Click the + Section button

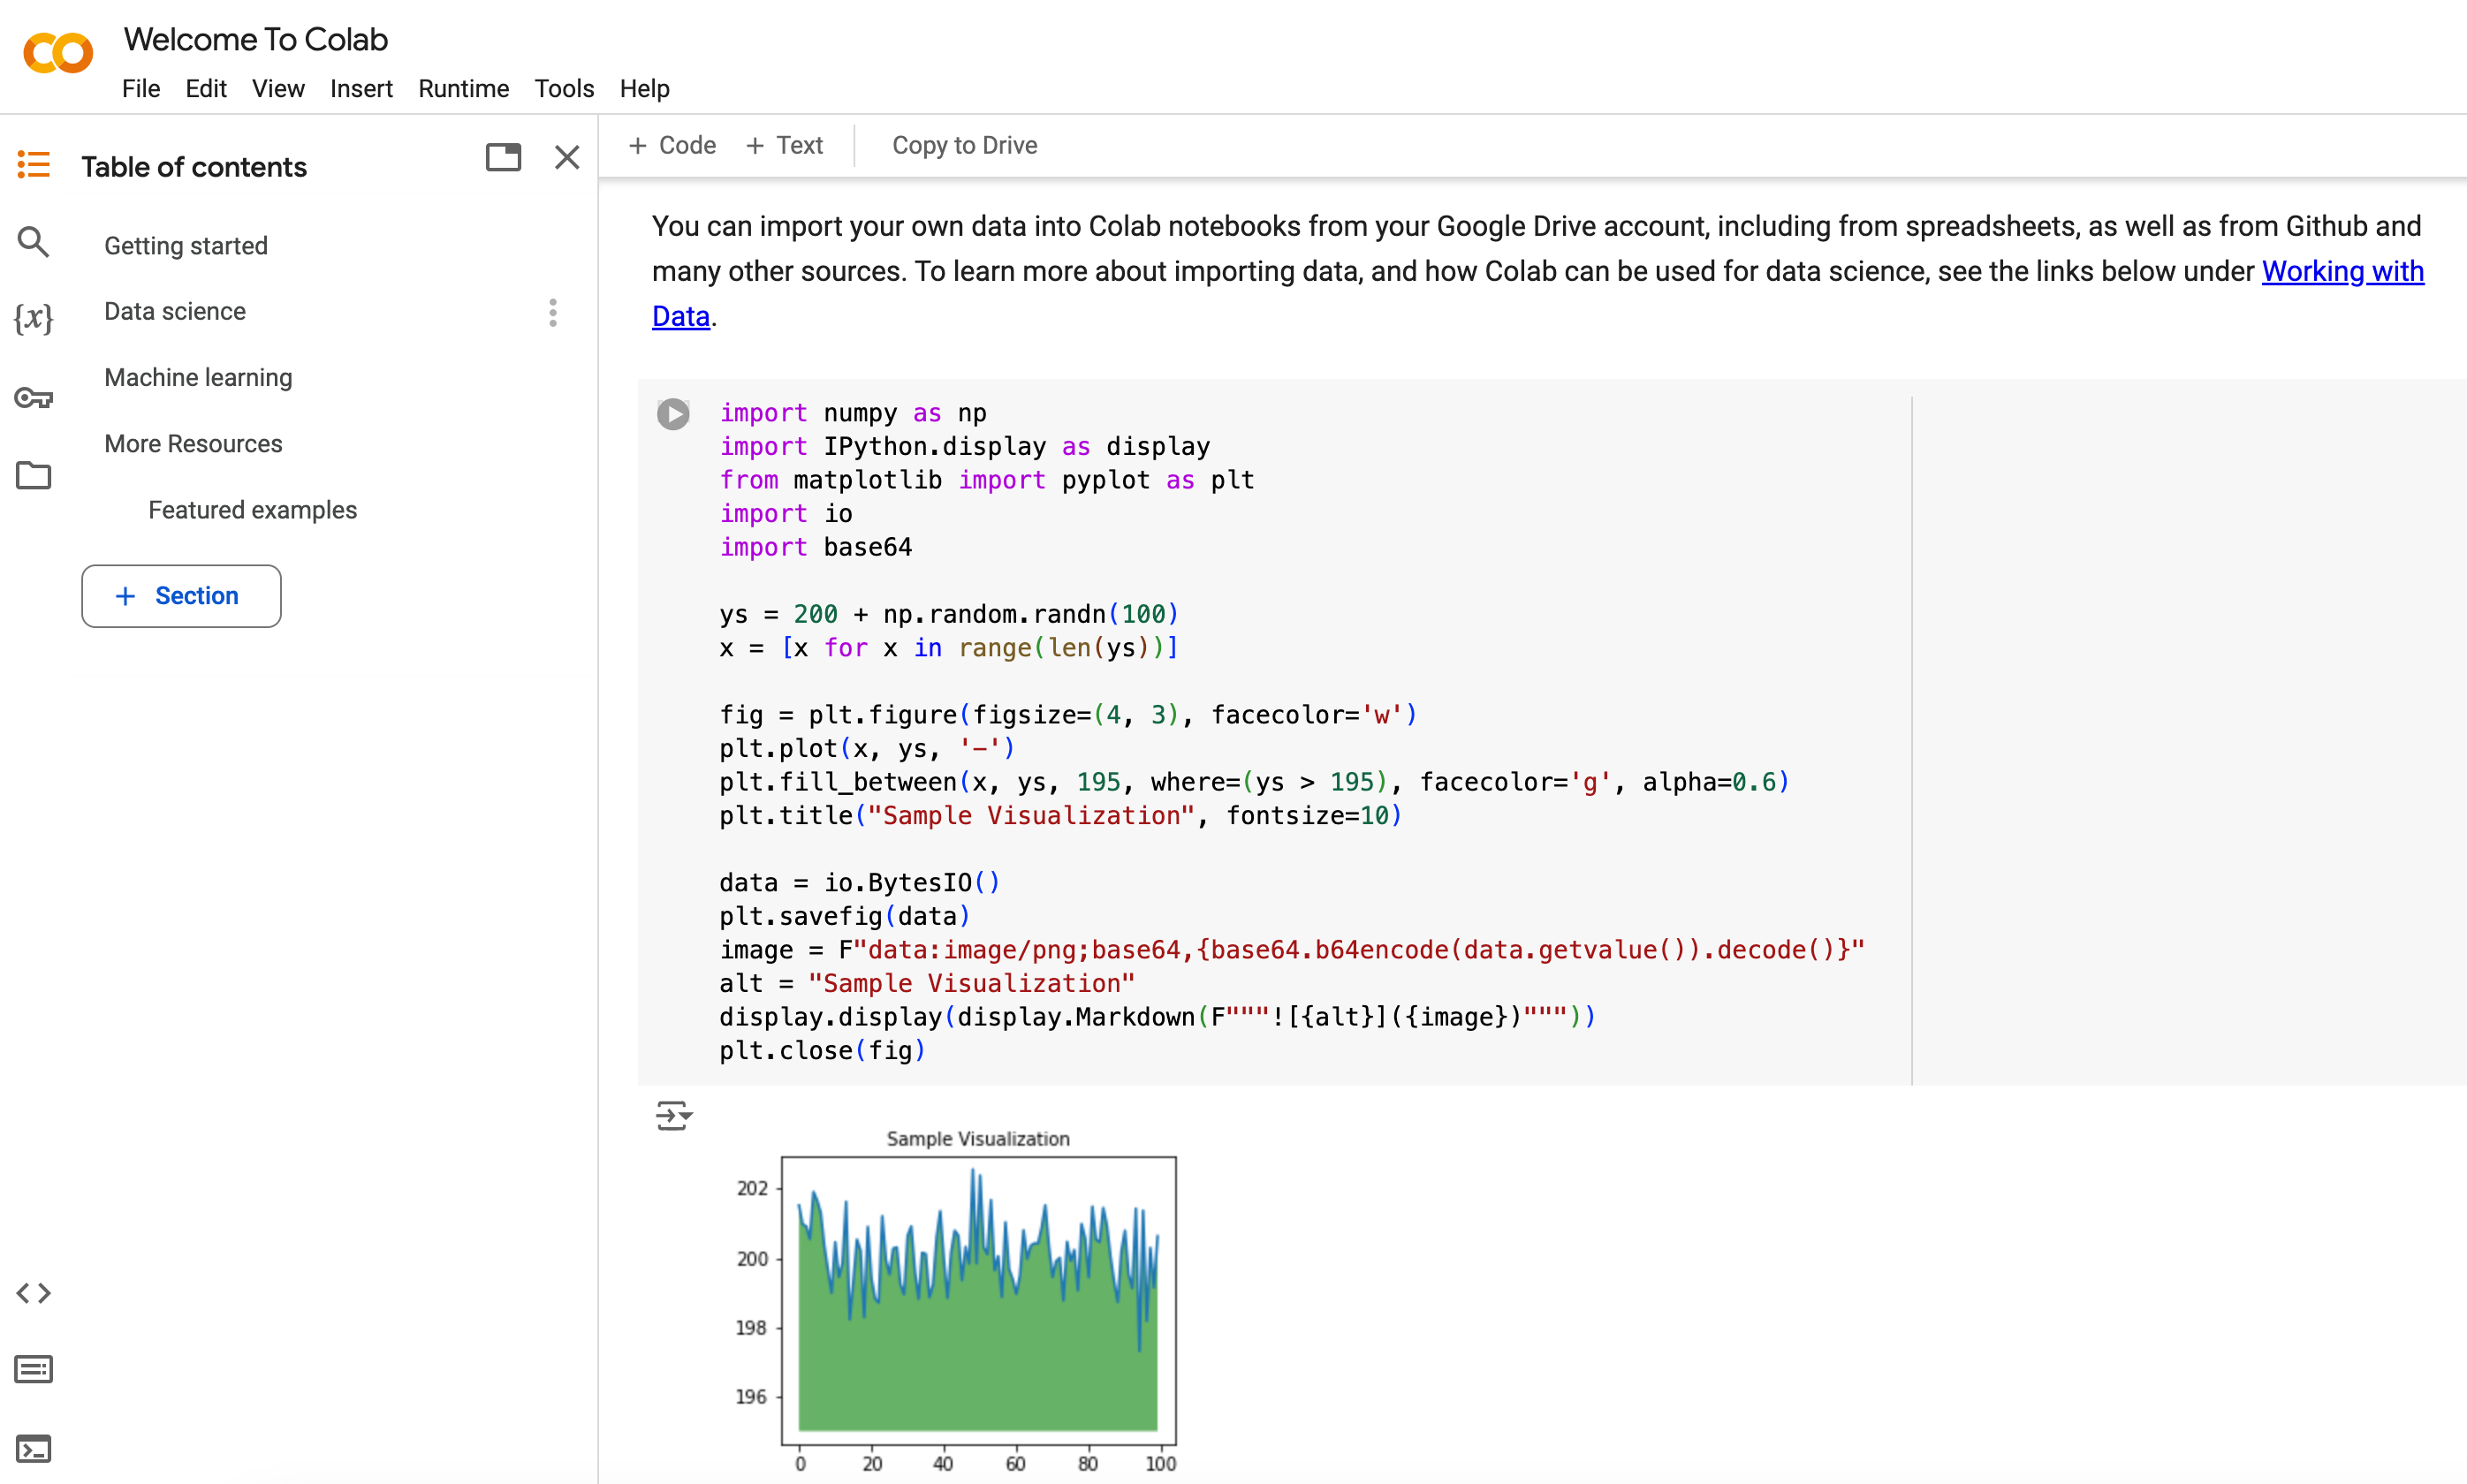(181, 596)
